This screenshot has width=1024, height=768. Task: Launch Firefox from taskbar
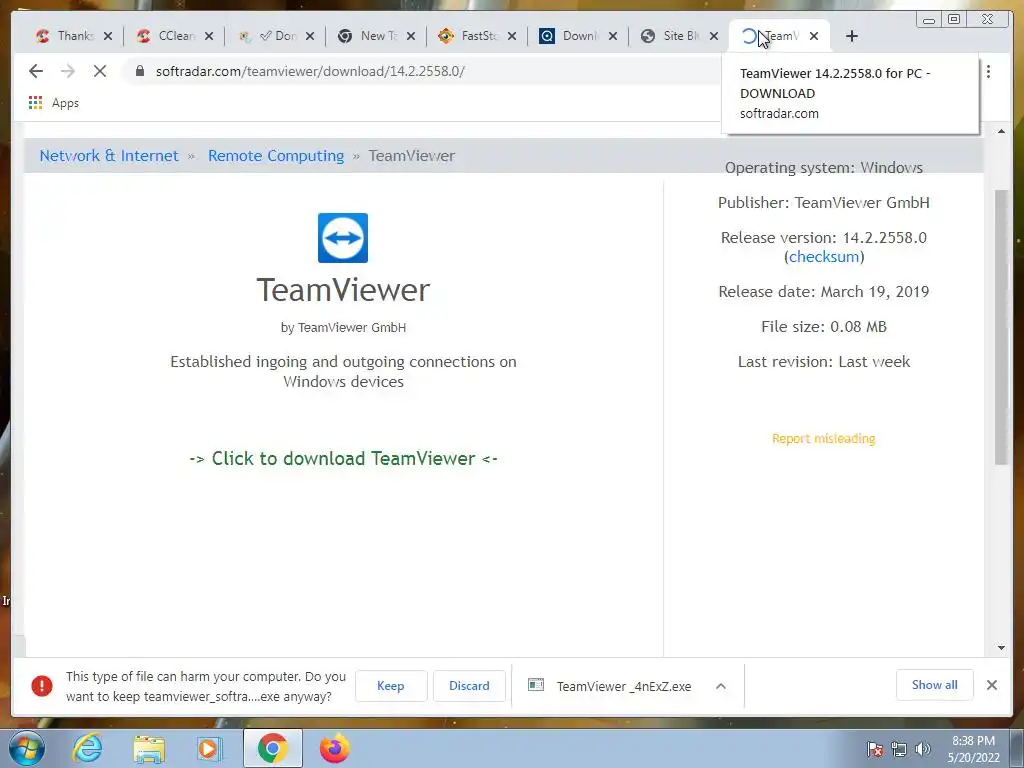[334, 748]
